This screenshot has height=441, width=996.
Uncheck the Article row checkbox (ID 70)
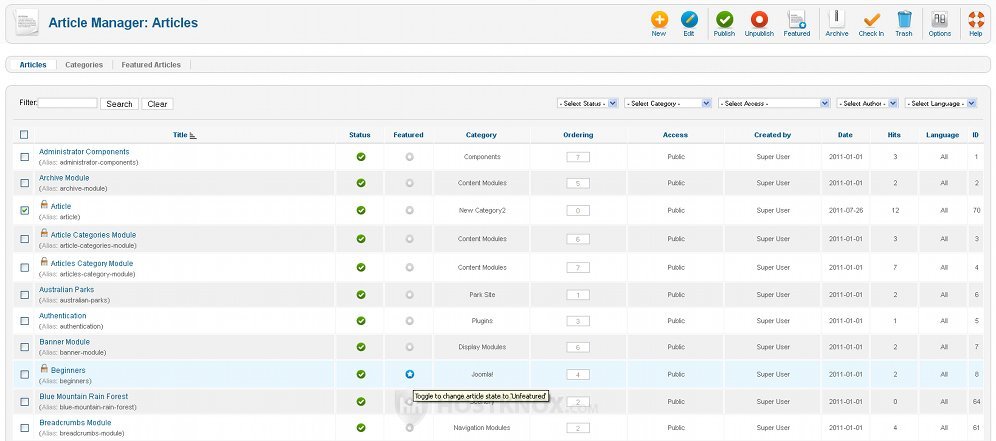tap(25, 210)
